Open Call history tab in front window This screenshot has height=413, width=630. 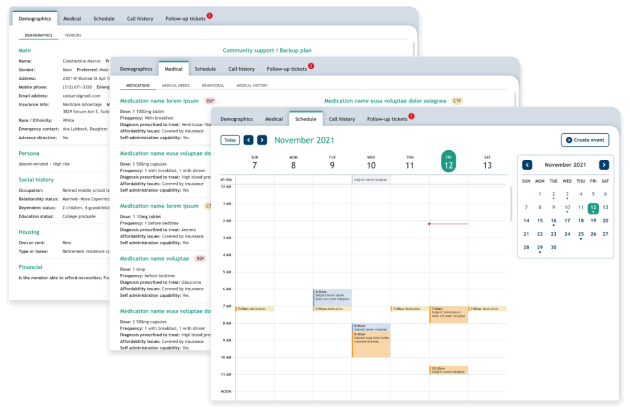click(342, 119)
